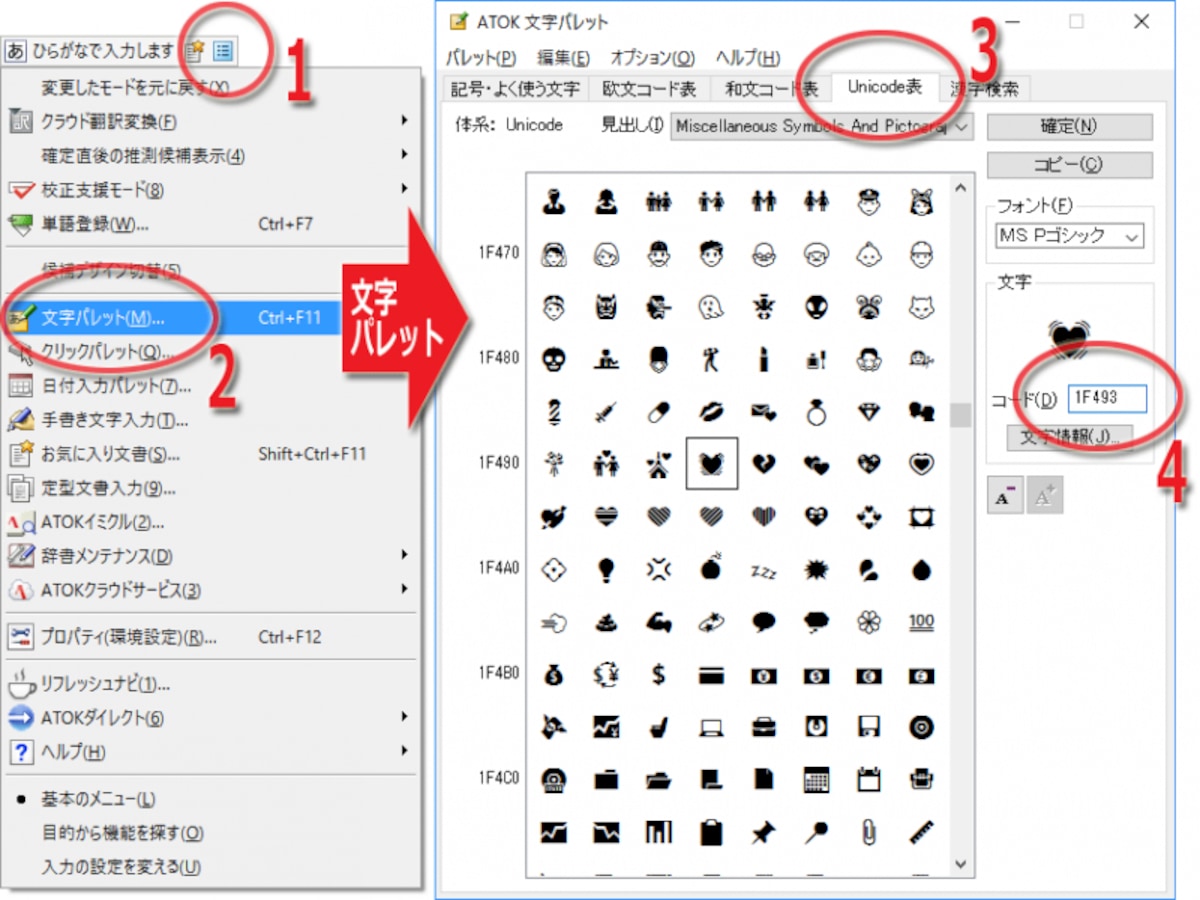Choose the light bulb character

coord(605,569)
